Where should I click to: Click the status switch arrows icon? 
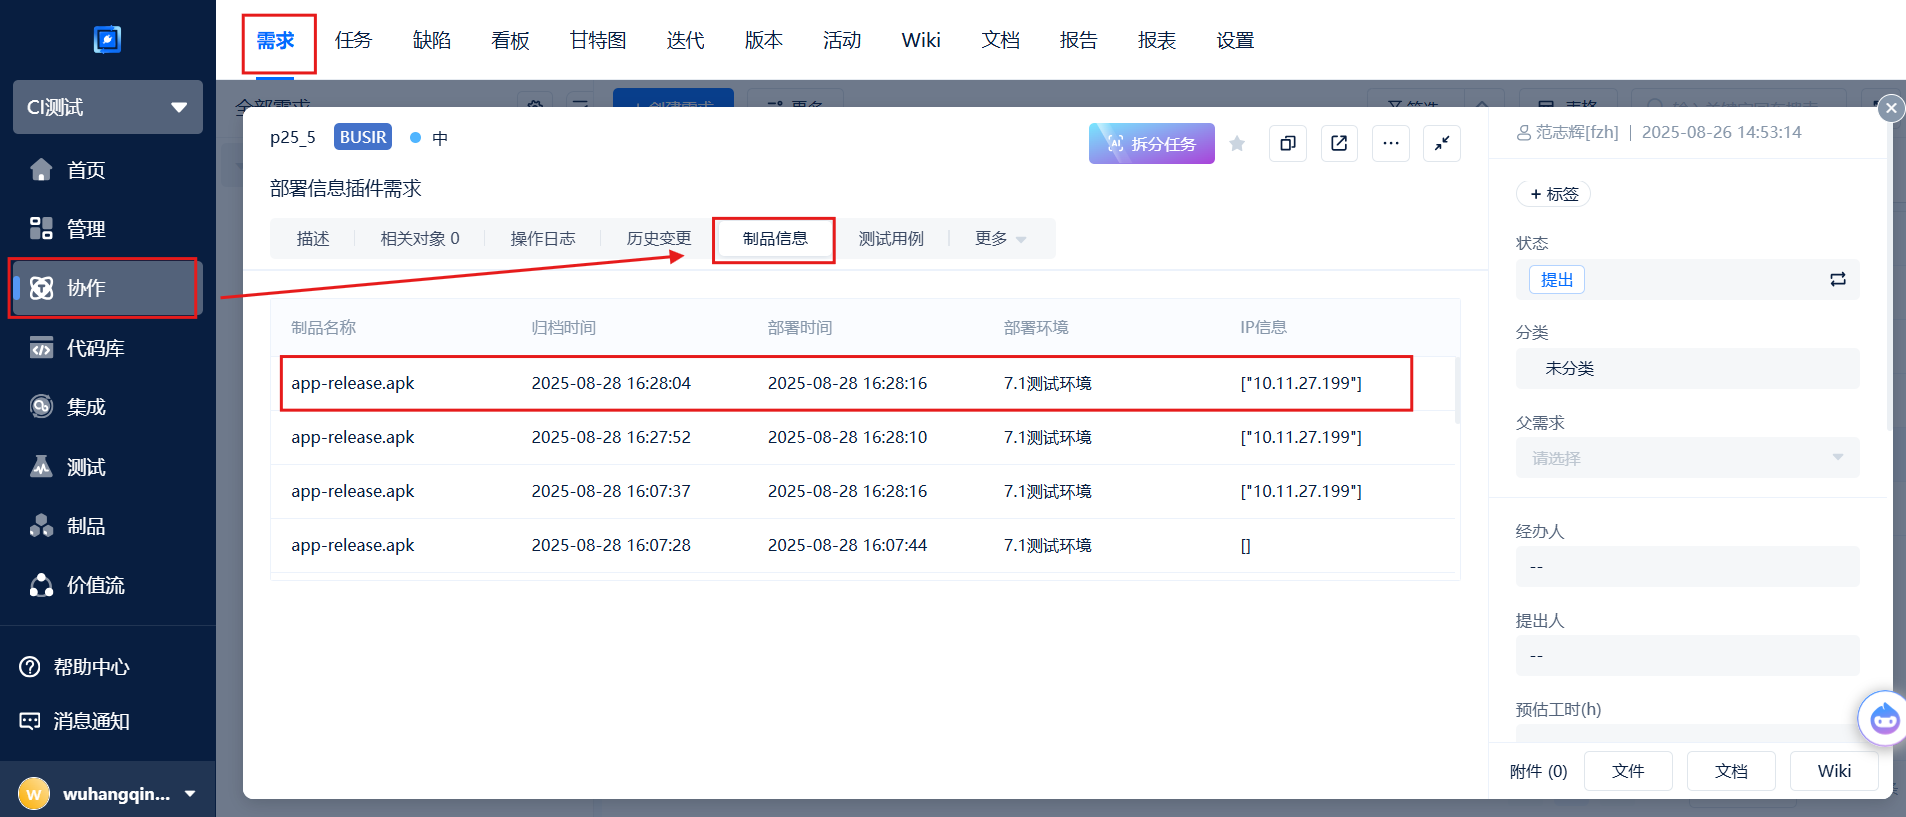[1837, 280]
